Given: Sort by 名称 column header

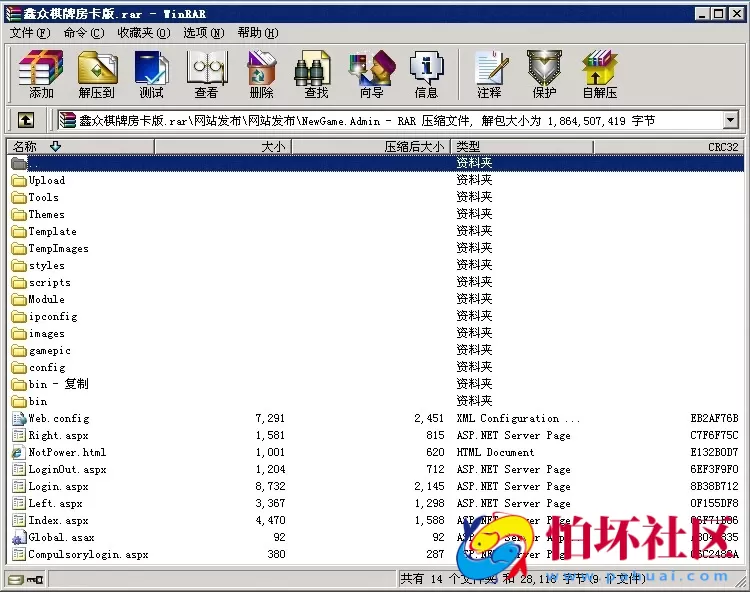Looking at the screenshot, I should (x=80, y=147).
